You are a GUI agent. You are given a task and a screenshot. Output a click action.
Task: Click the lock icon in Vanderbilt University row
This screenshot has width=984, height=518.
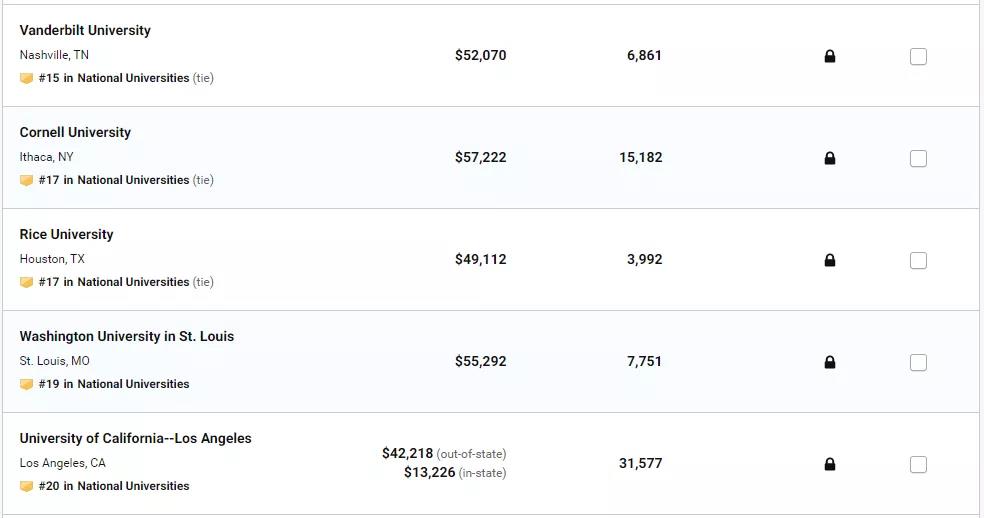[830, 57]
